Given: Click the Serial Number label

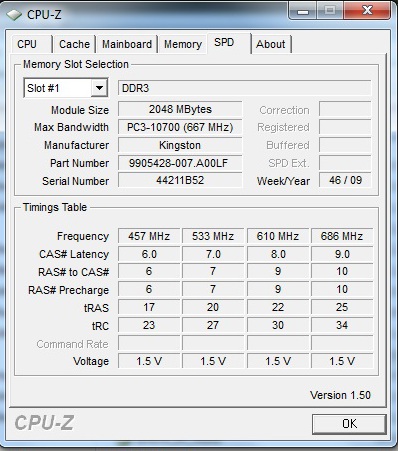Looking at the screenshot, I should [75, 181].
